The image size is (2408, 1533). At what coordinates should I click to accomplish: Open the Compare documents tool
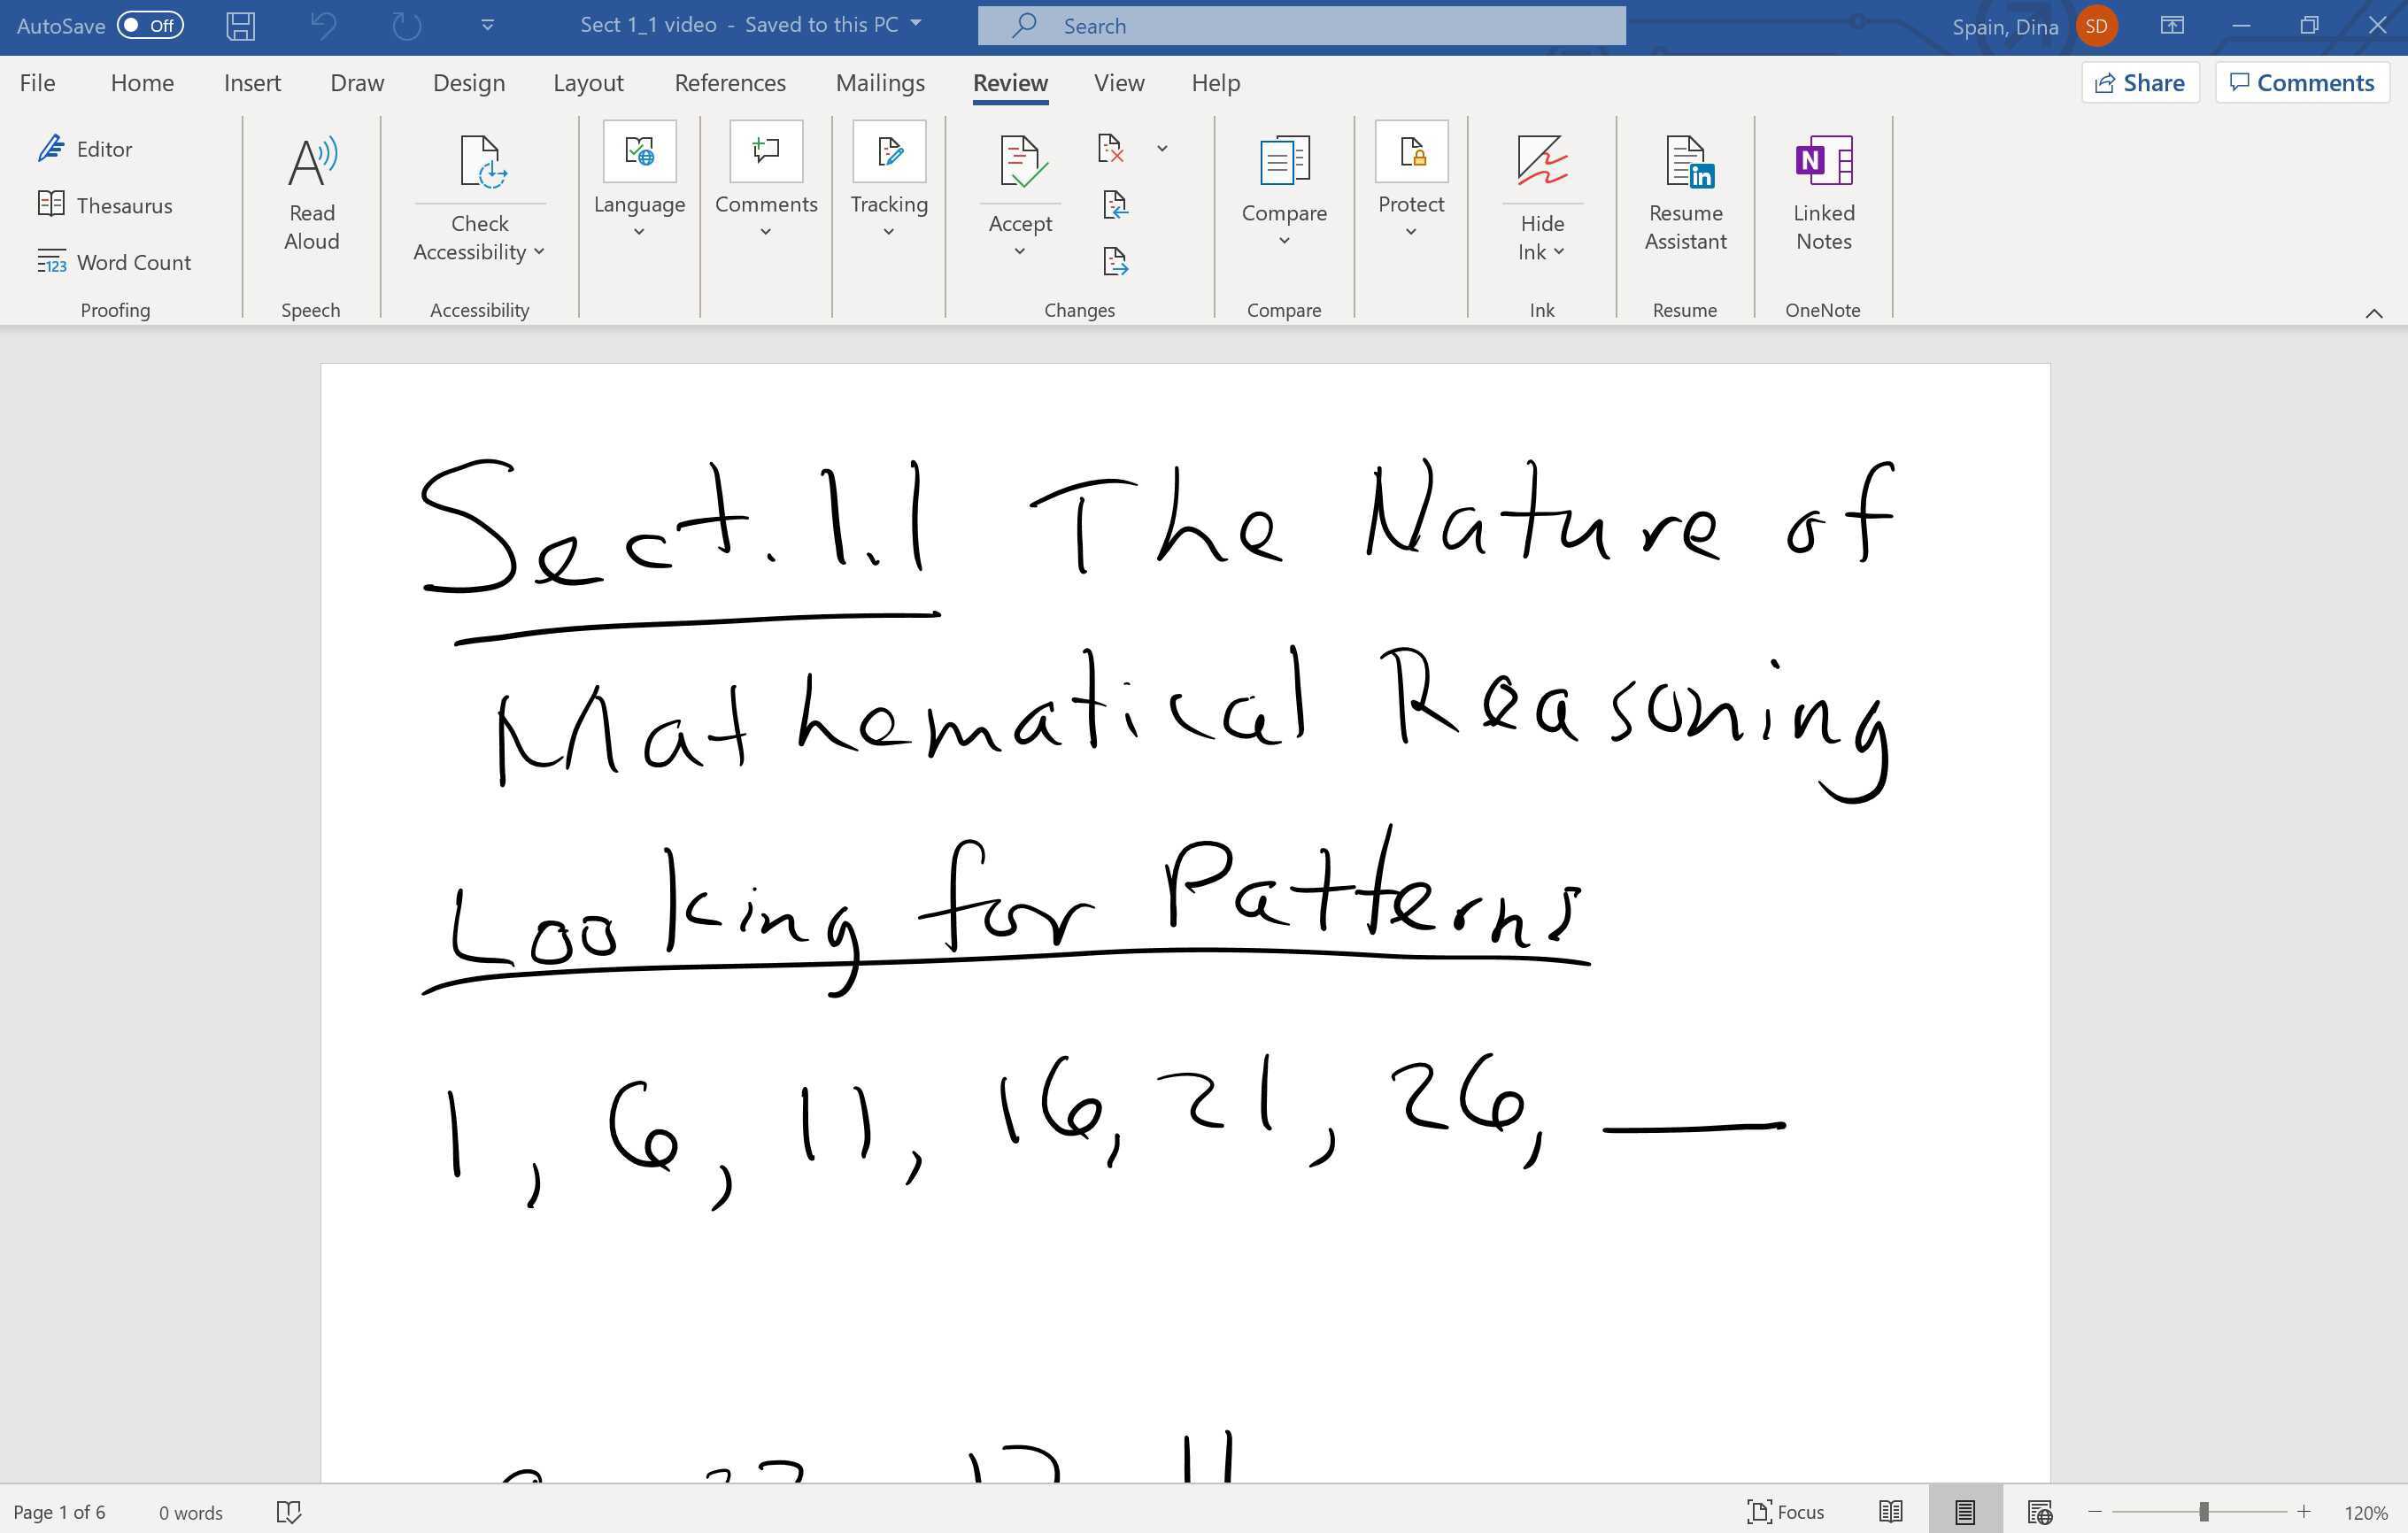pyautogui.click(x=1283, y=193)
